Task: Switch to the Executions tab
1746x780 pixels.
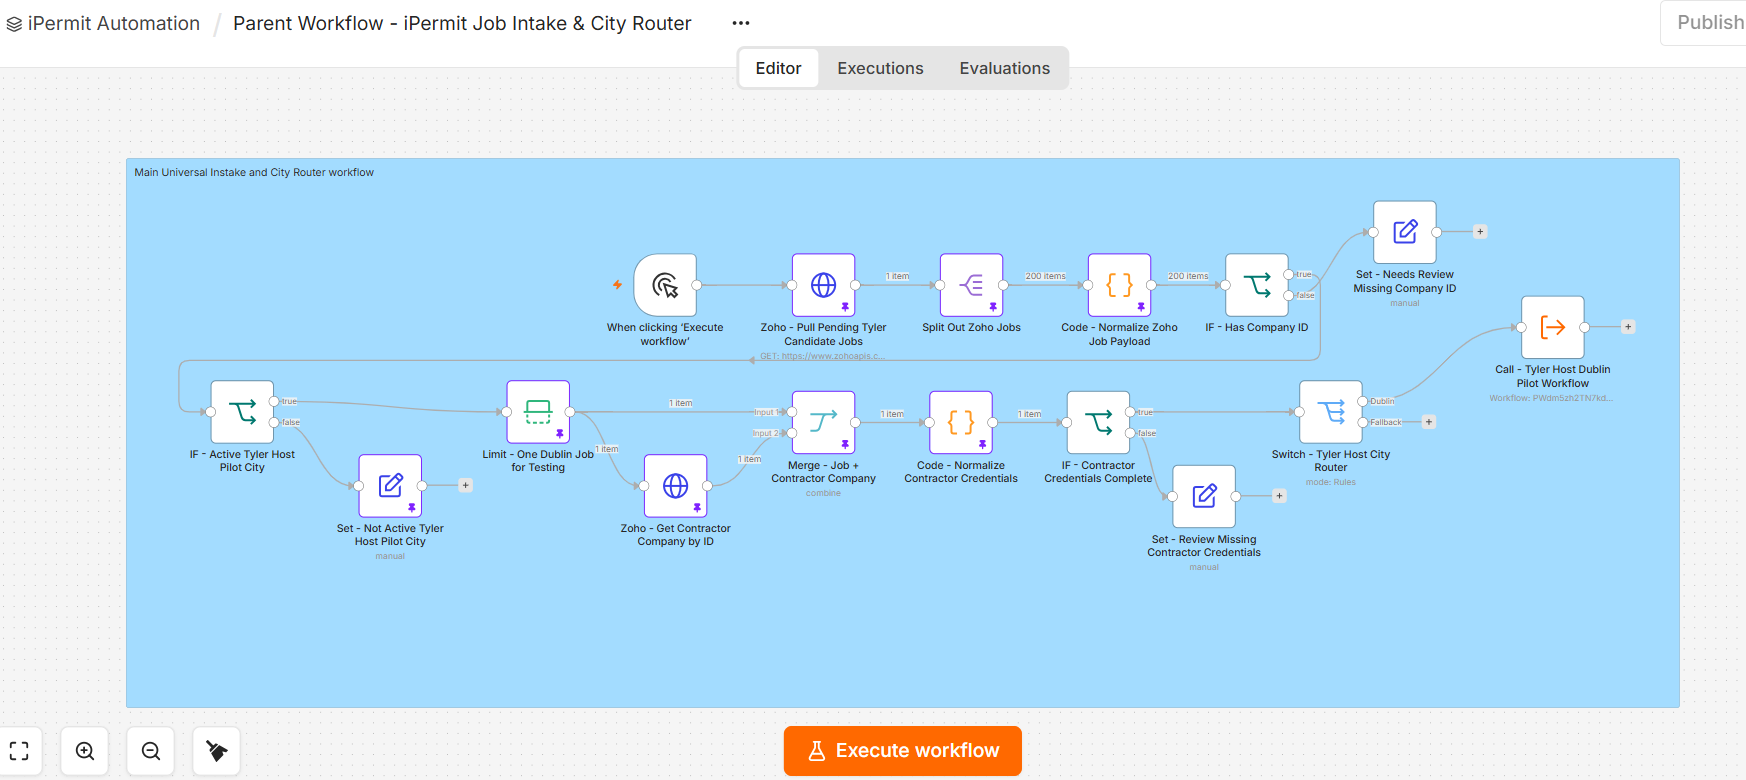Action: point(880,68)
